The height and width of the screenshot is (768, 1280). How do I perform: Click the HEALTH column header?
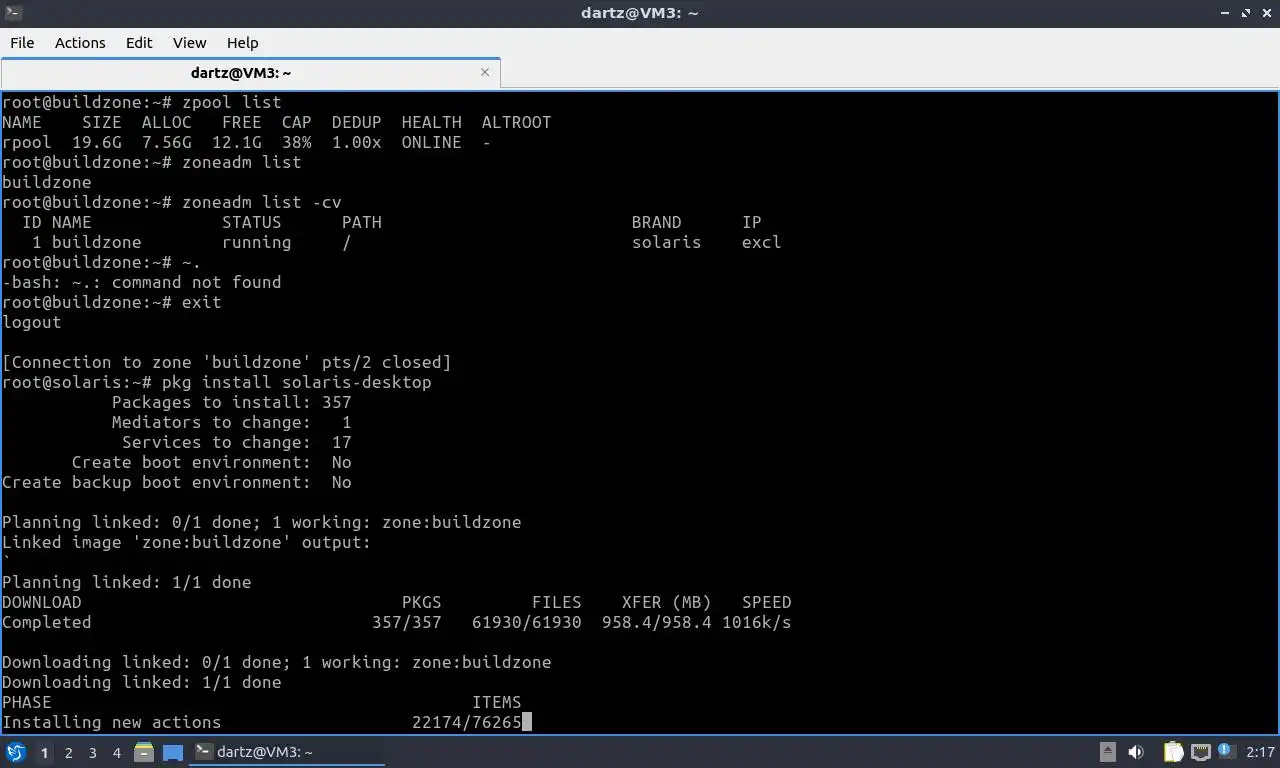coord(432,122)
